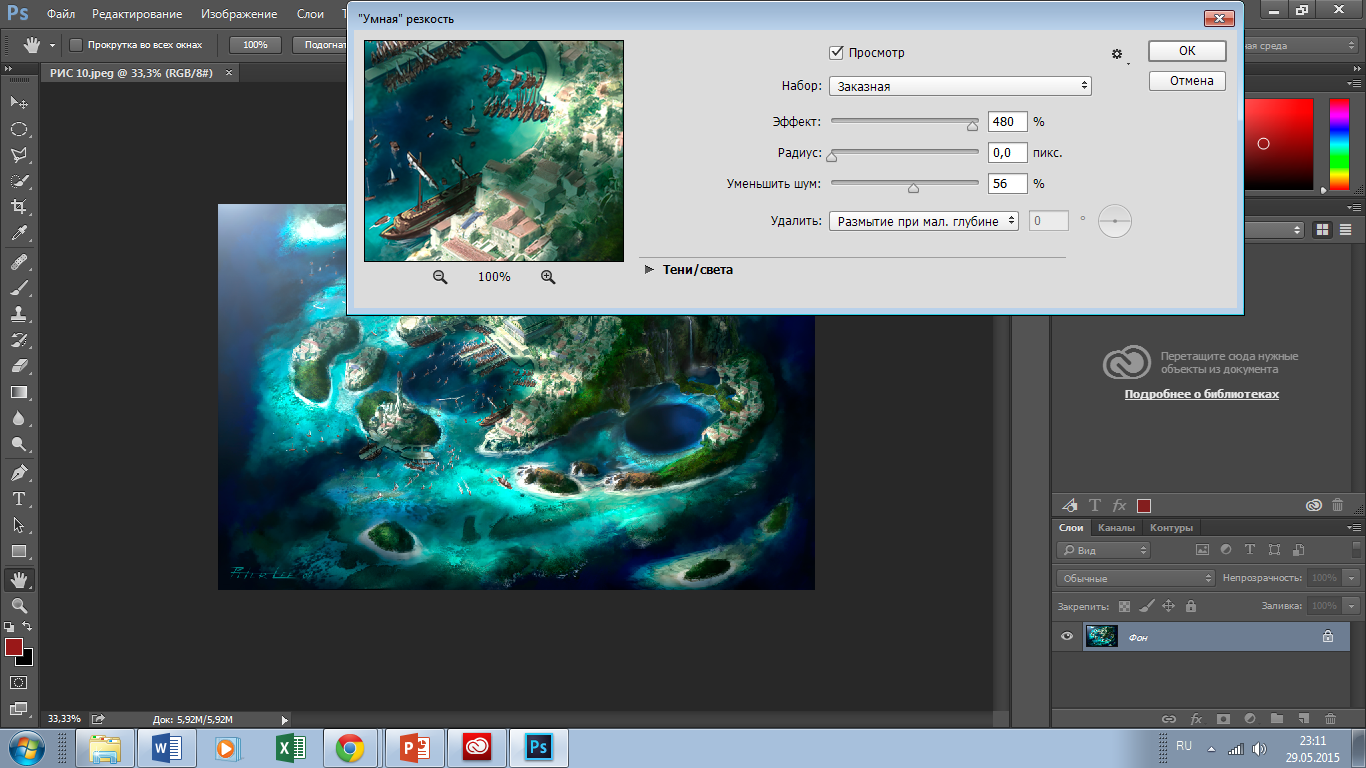Open layer filter Вид dropdown
The height and width of the screenshot is (768, 1366).
coord(1104,550)
